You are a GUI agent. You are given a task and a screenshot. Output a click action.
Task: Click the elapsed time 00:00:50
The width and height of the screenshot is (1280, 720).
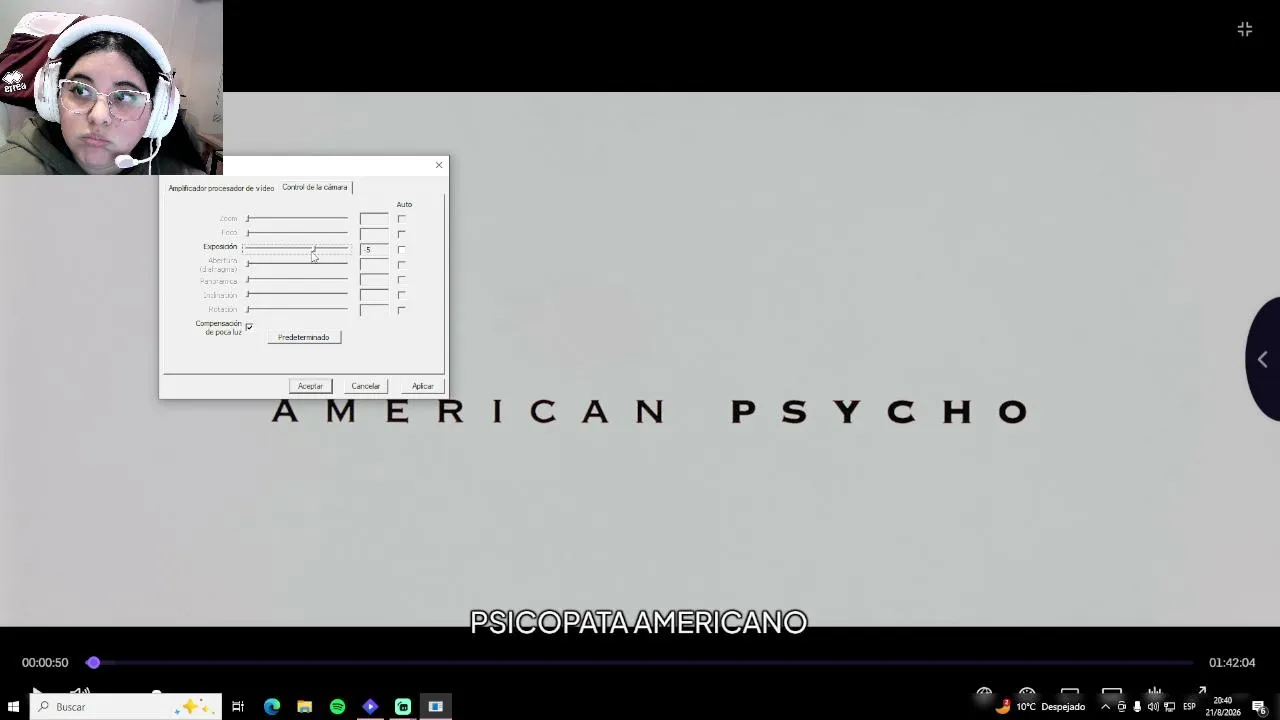(45, 663)
